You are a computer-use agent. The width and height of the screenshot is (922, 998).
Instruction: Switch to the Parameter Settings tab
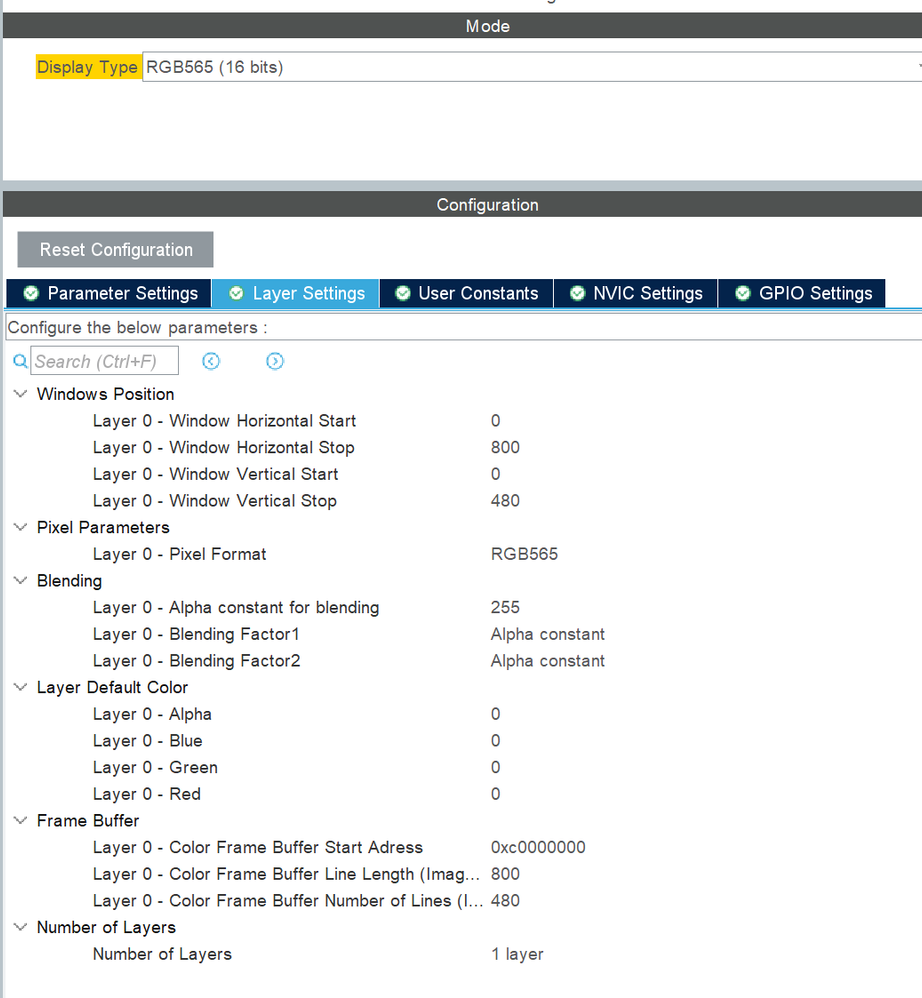pos(109,293)
